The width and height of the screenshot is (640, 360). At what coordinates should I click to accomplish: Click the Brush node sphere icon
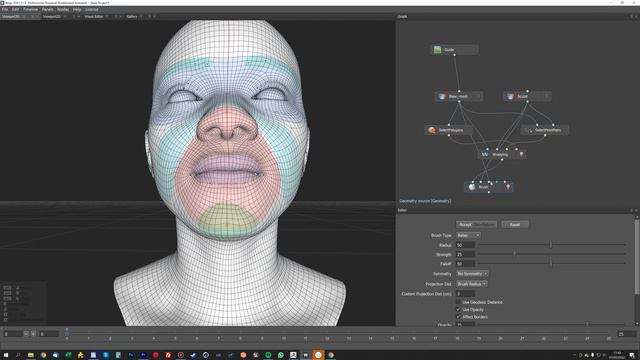[x=472, y=187]
